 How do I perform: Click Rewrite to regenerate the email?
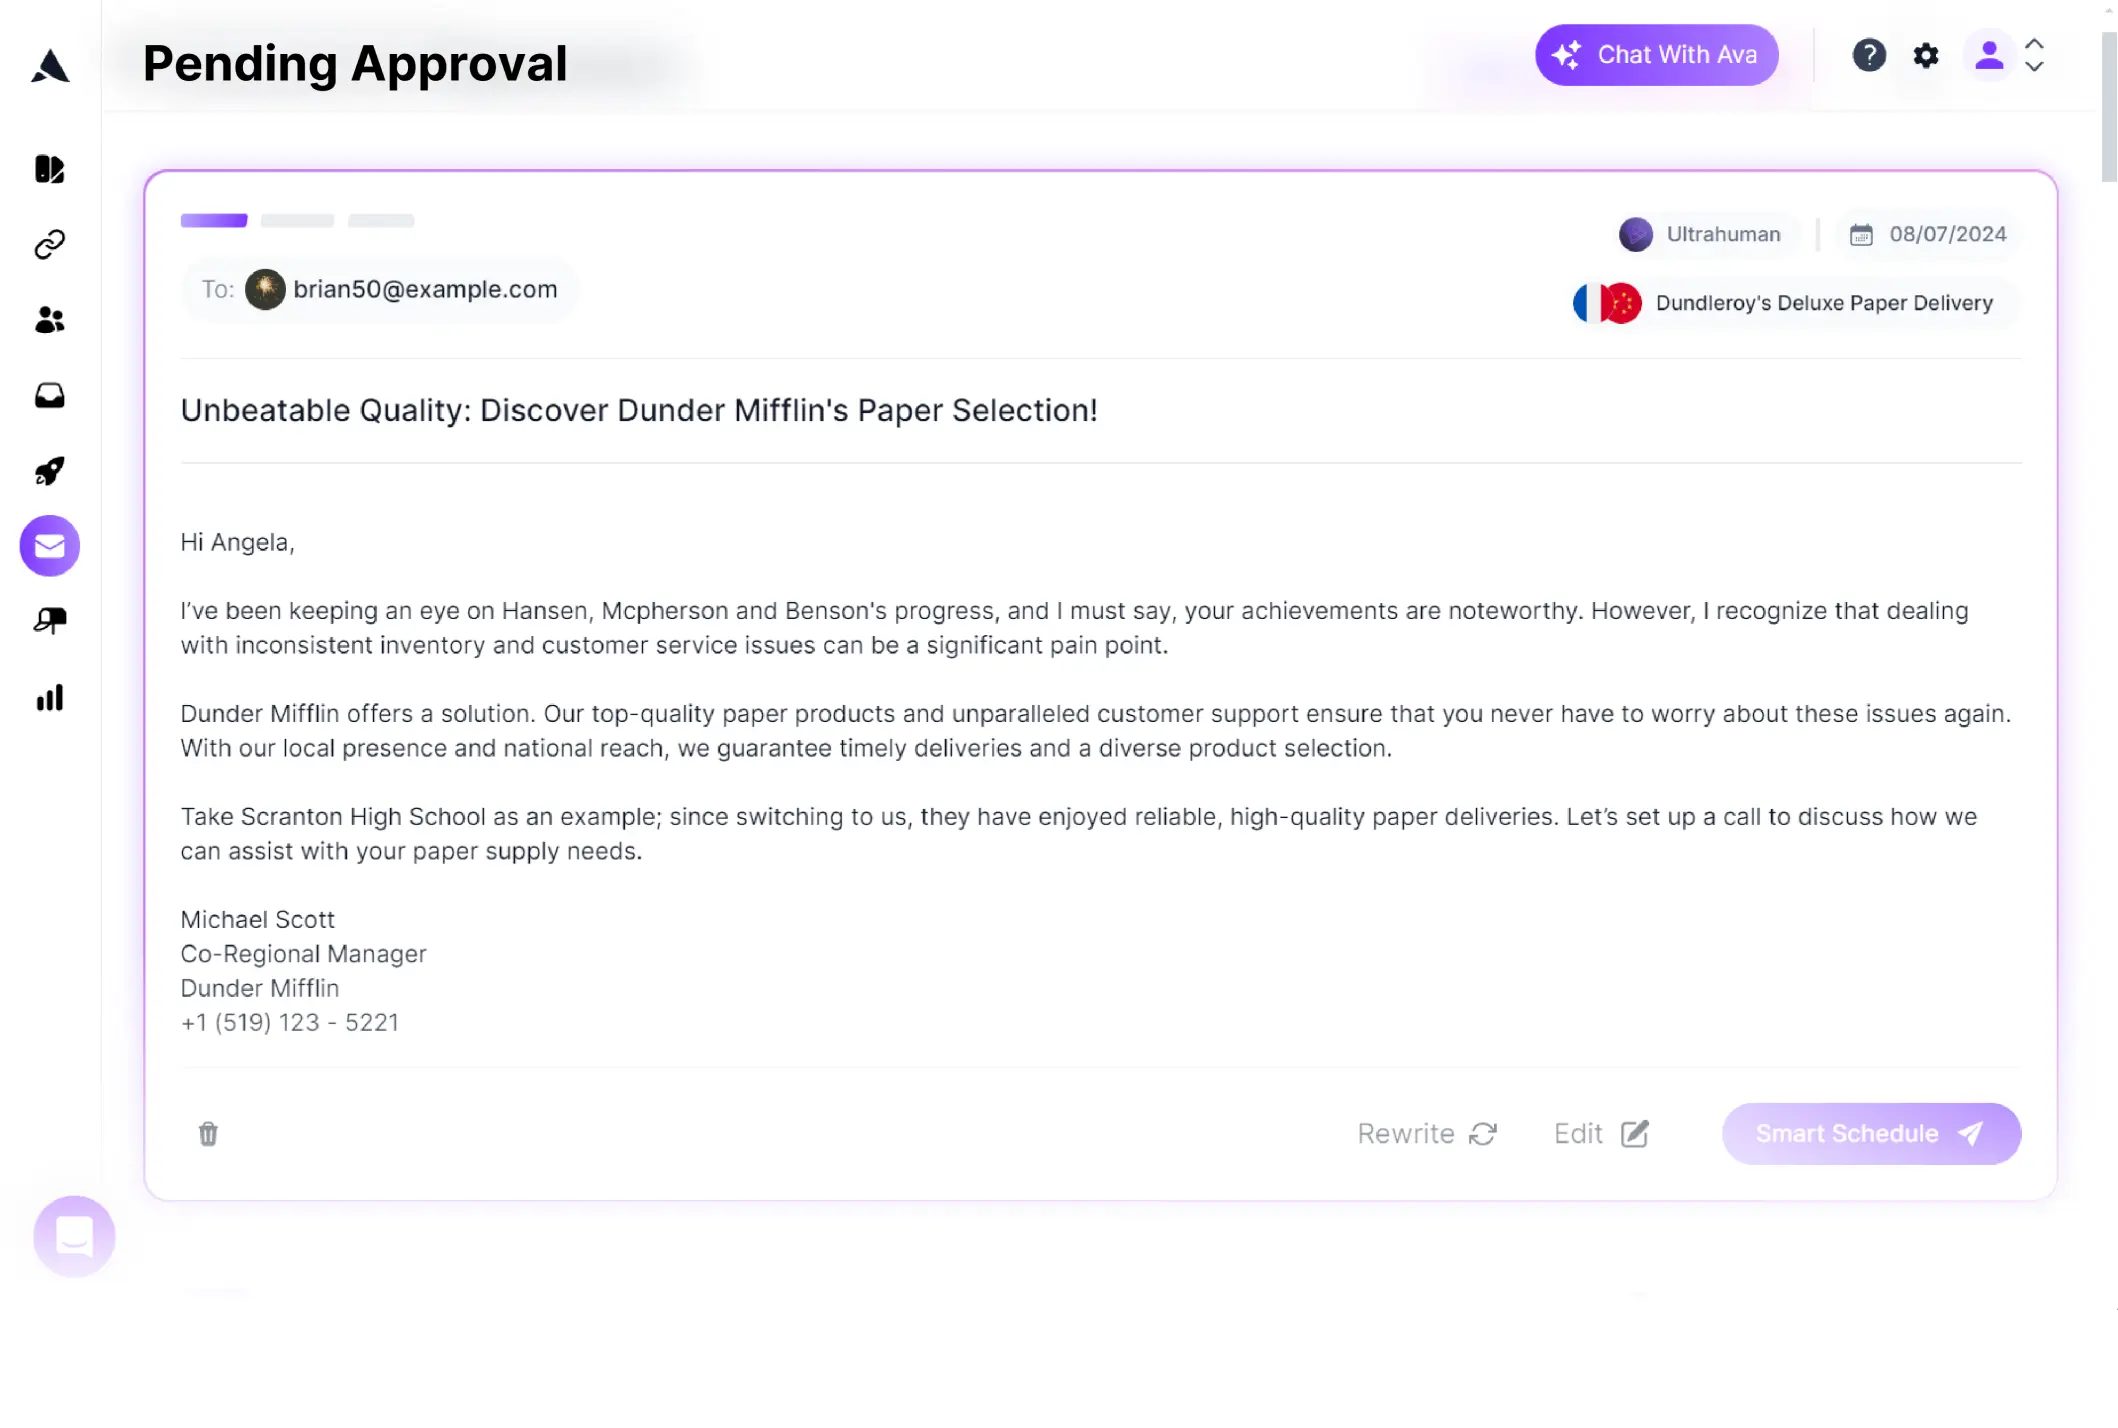click(x=1427, y=1134)
